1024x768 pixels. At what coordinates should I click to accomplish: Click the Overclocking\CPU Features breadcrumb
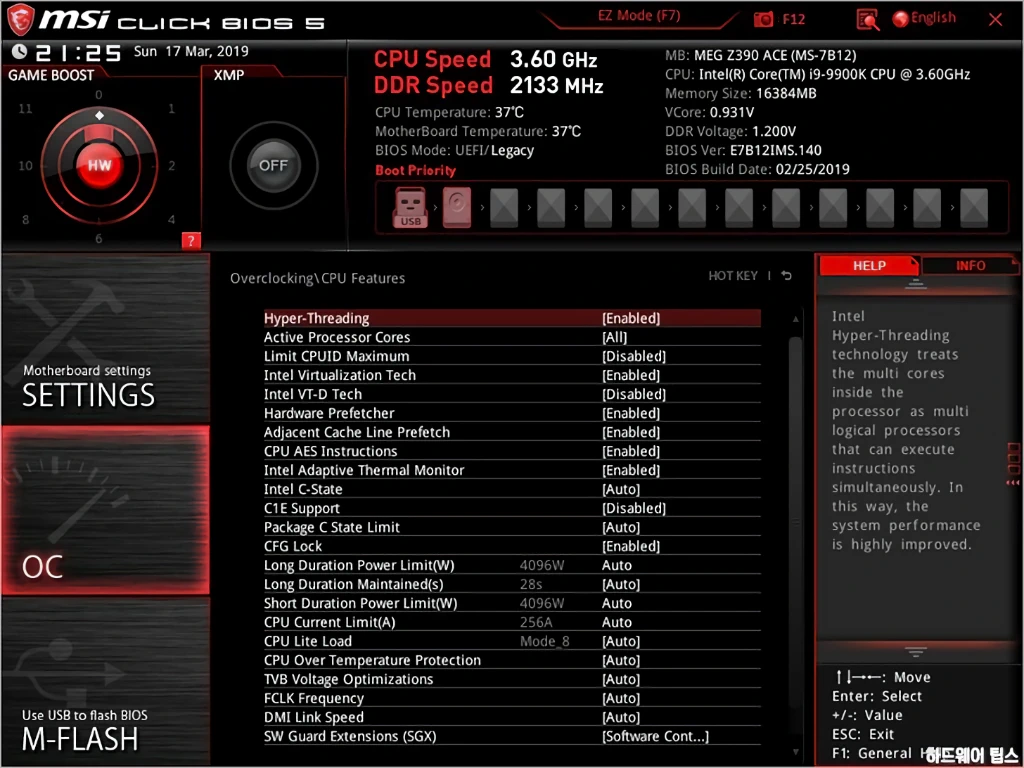click(x=317, y=278)
